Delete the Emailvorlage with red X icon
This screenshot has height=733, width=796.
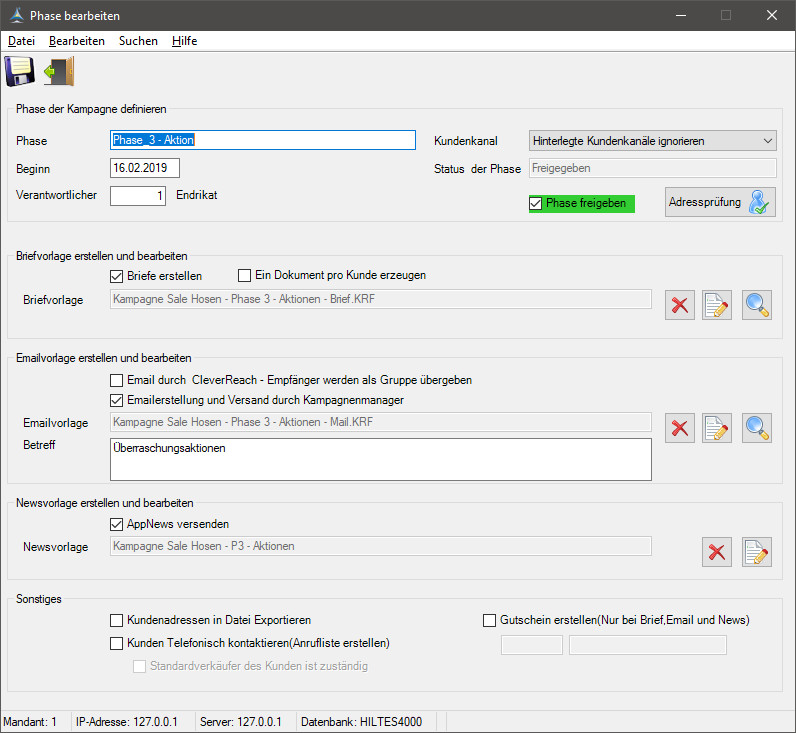tap(680, 428)
